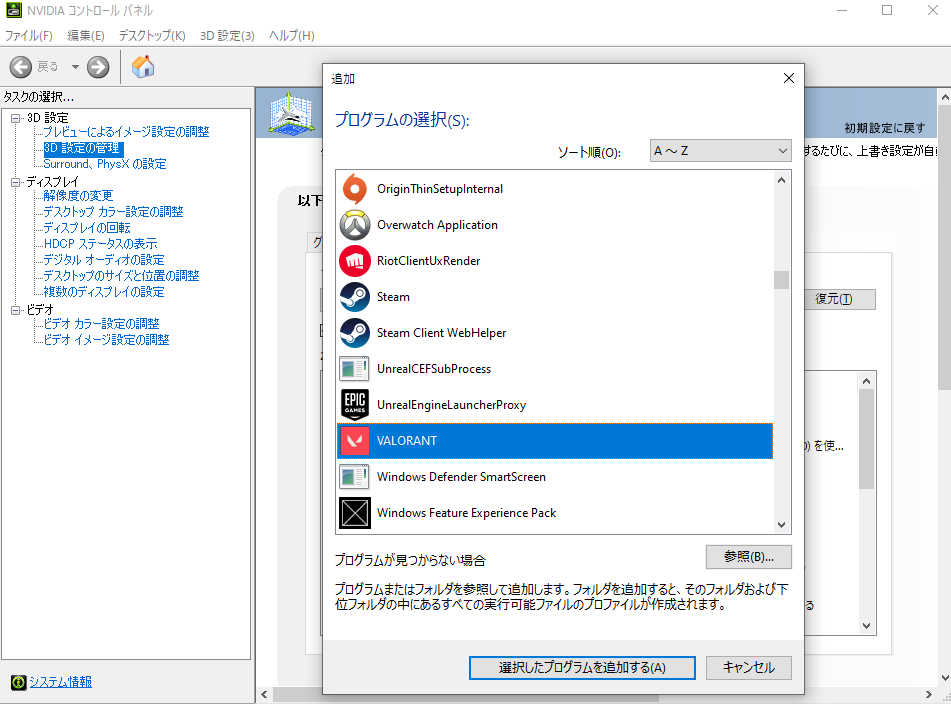Click 選択したプログラムを追加する(A) button
The image size is (951, 704).
point(582,668)
